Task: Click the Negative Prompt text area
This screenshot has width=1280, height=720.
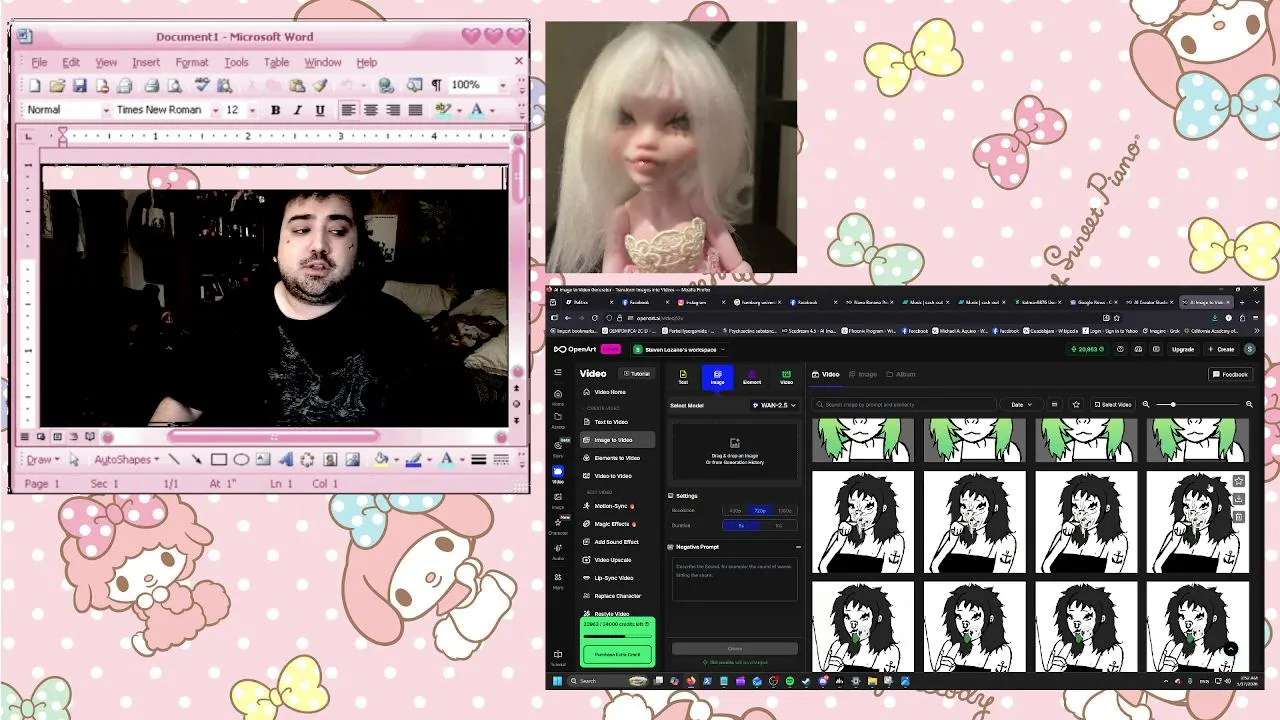Action: pos(735,580)
